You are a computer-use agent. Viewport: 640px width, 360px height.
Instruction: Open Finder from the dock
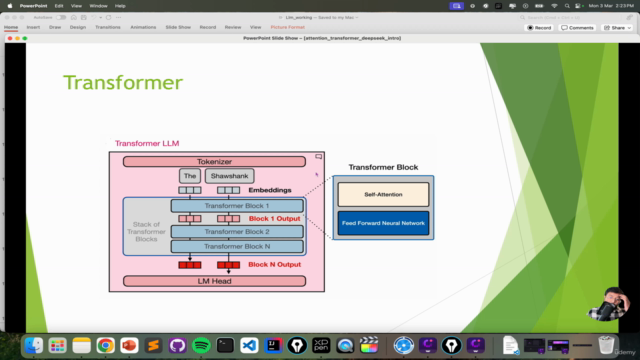33,346
